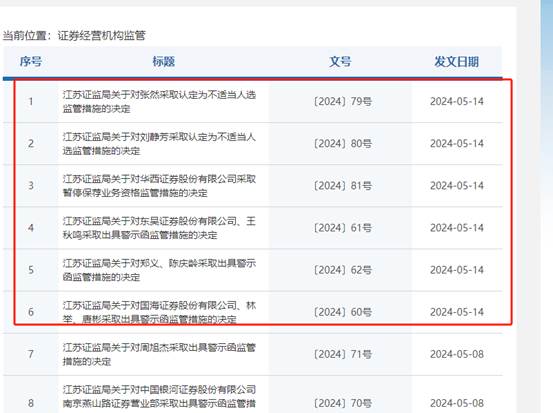This screenshot has height=413, width=553.
Task: Select document number 〔2024〕79号 cell
Action: [x=342, y=102]
